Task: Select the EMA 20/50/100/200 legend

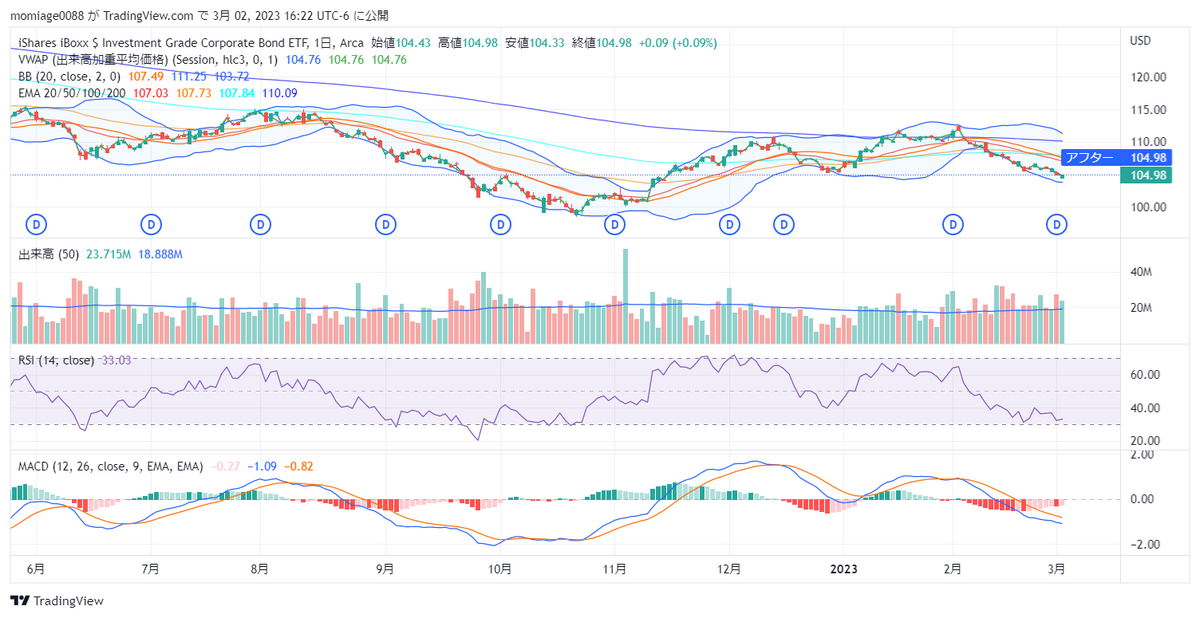Action: tap(72, 92)
